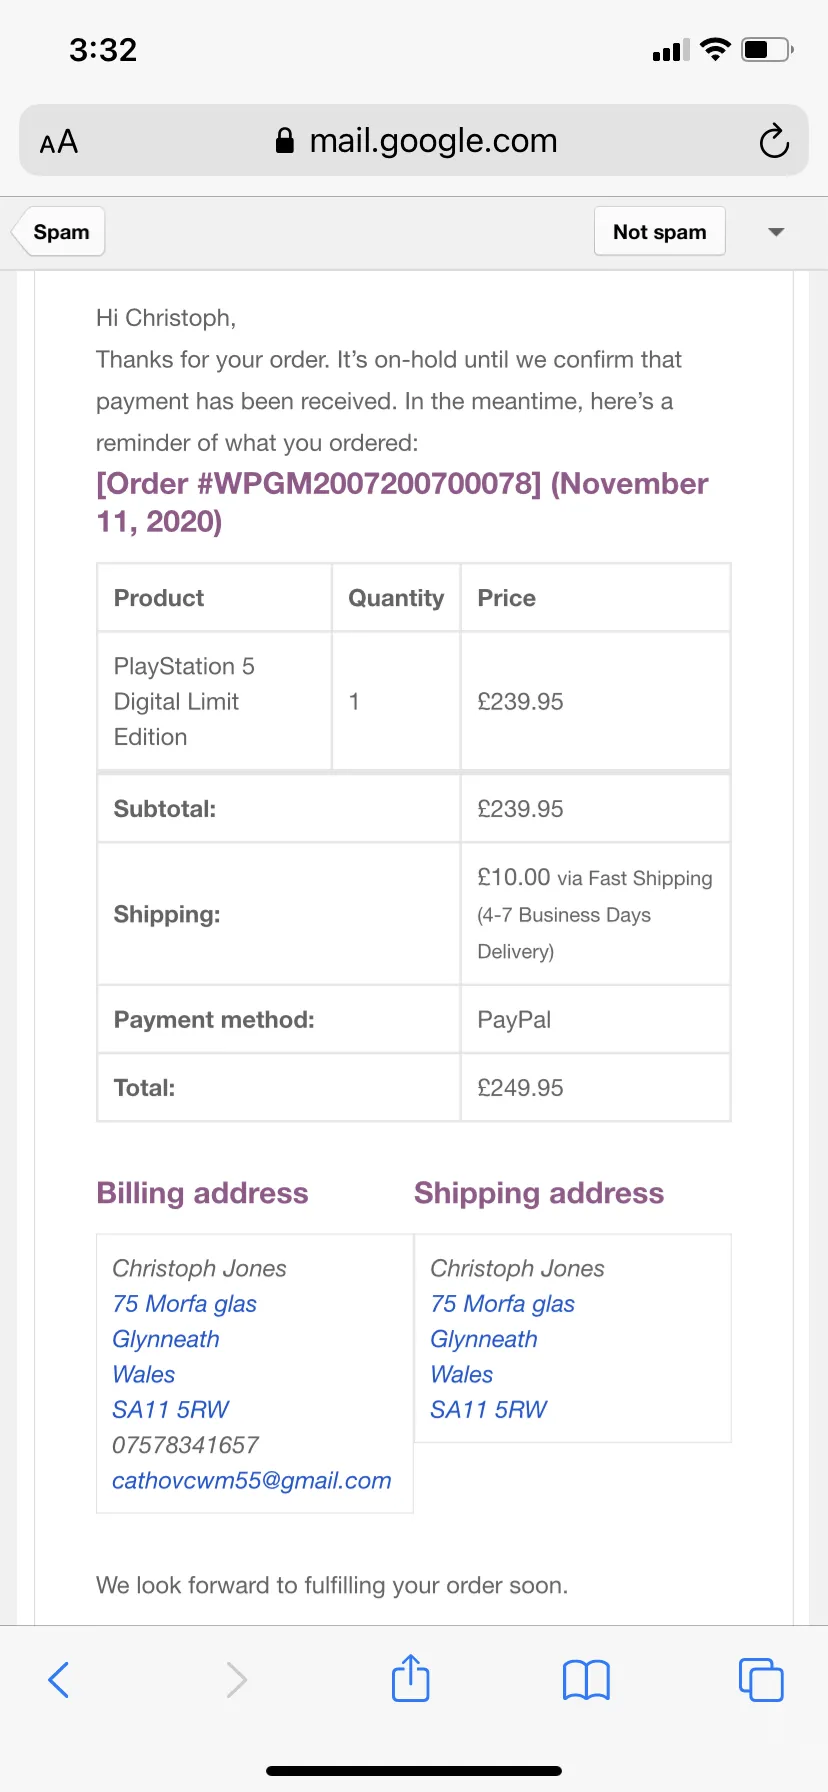Open the billing address 75 Morfa glas link

click(x=185, y=1303)
